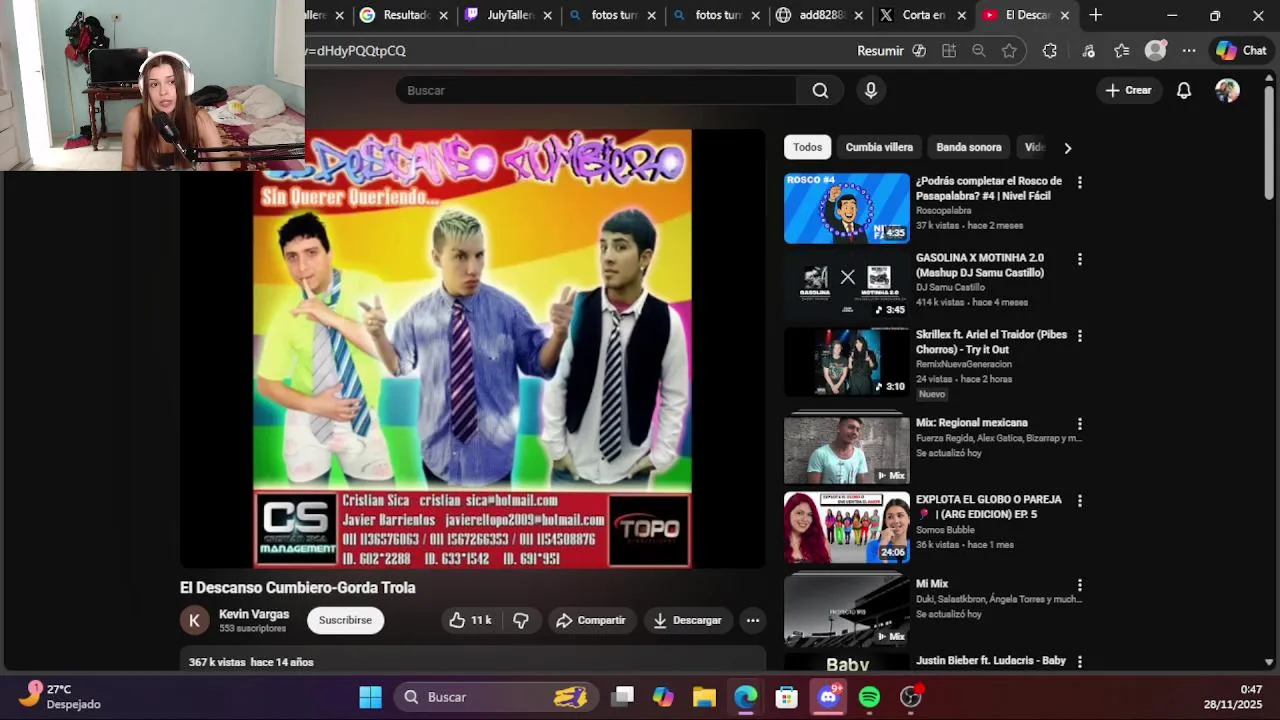This screenshot has height=720, width=1280.
Task: Open options menu for Justin Bieber Baby video
Action: 1079,661
